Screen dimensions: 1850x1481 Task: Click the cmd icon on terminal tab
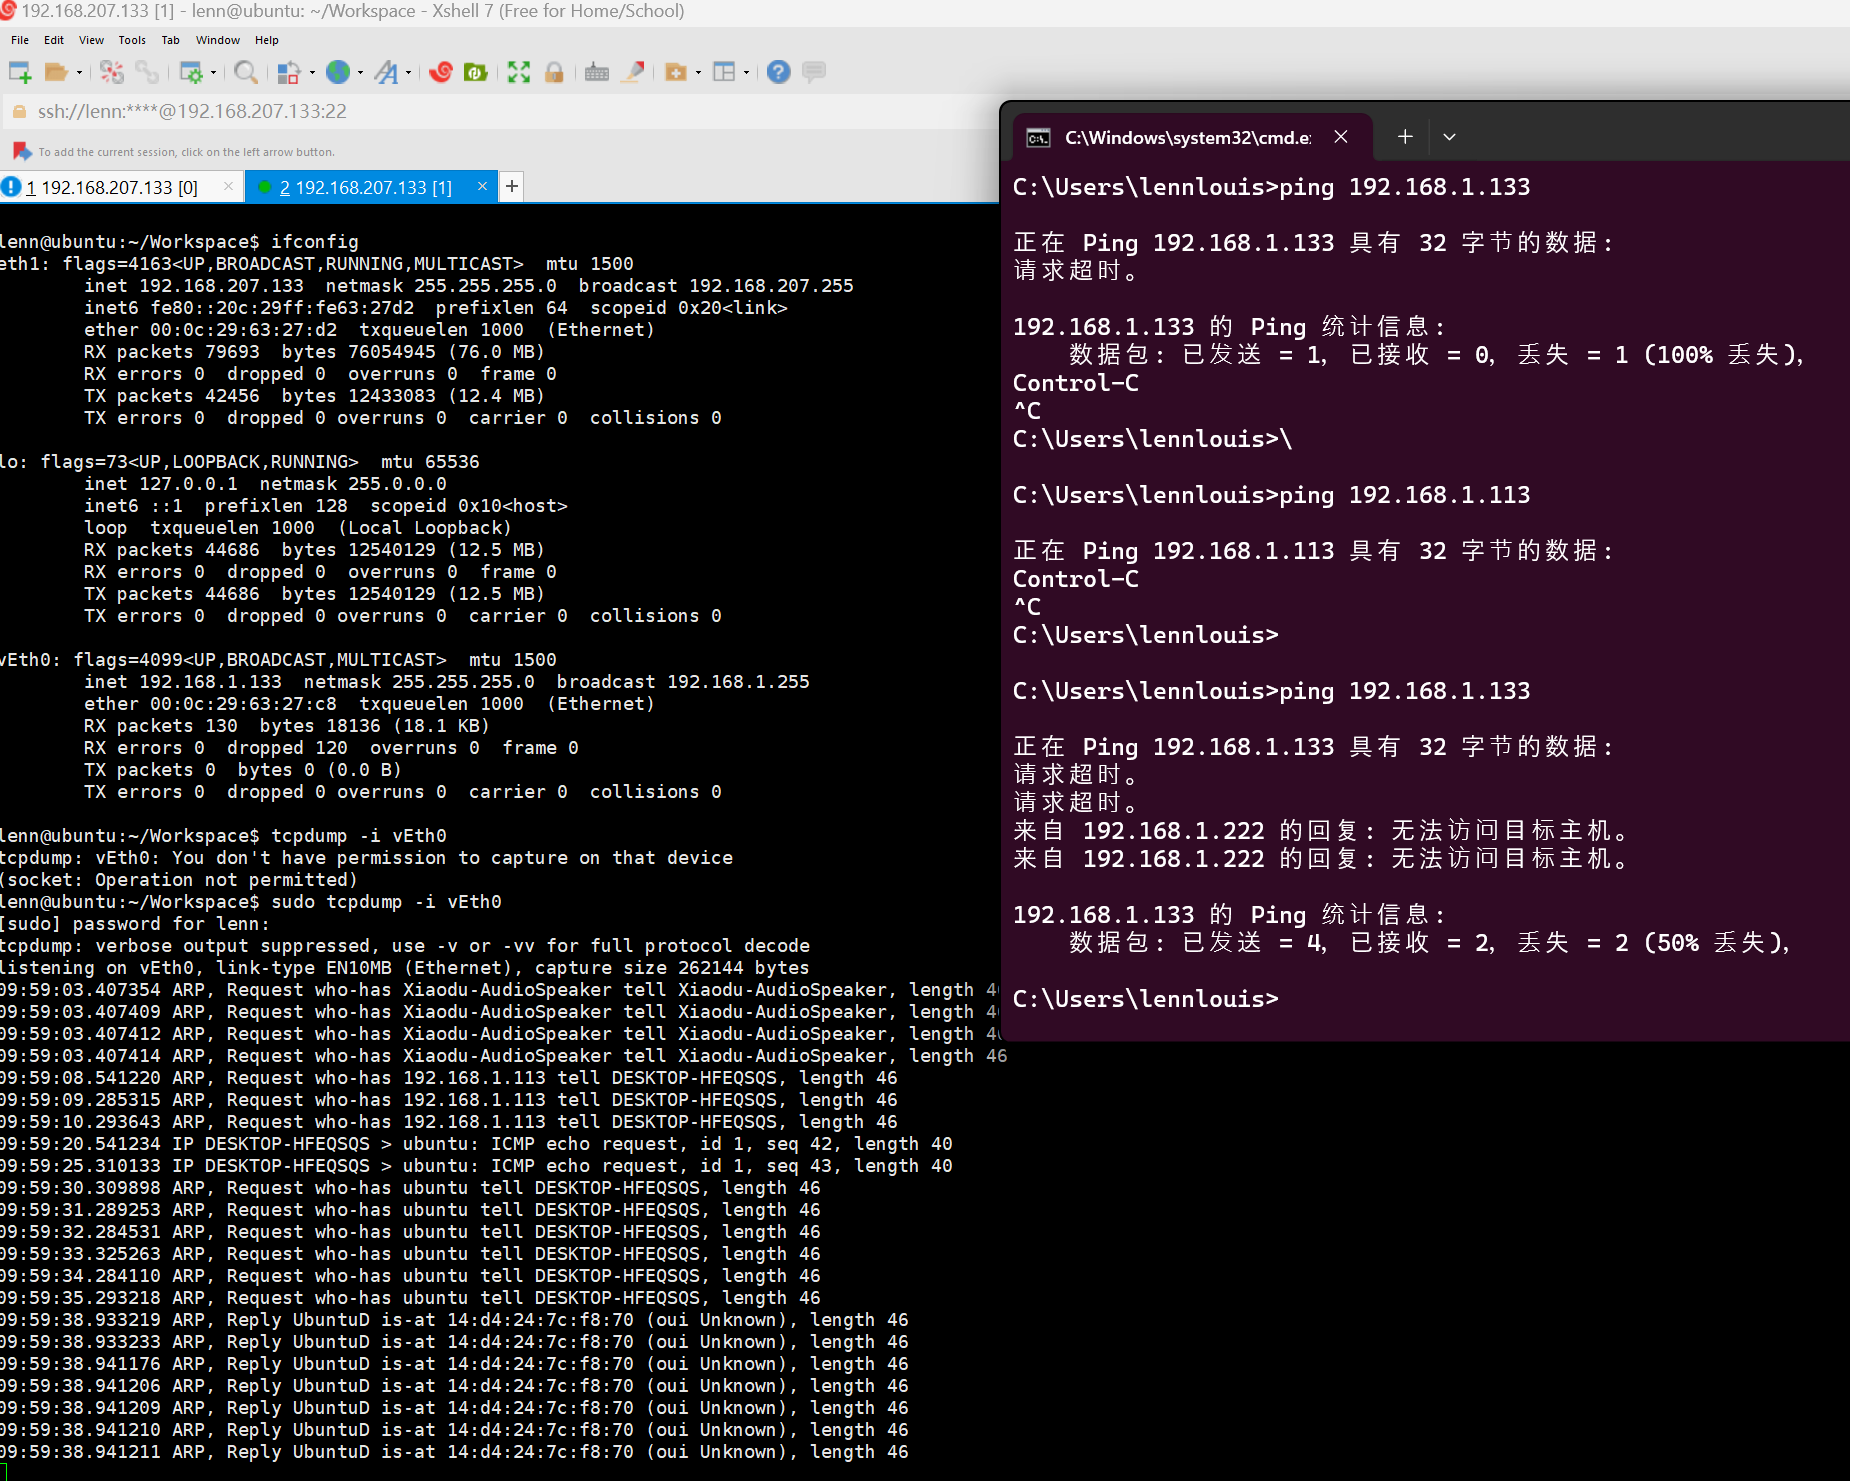point(1039,138)
